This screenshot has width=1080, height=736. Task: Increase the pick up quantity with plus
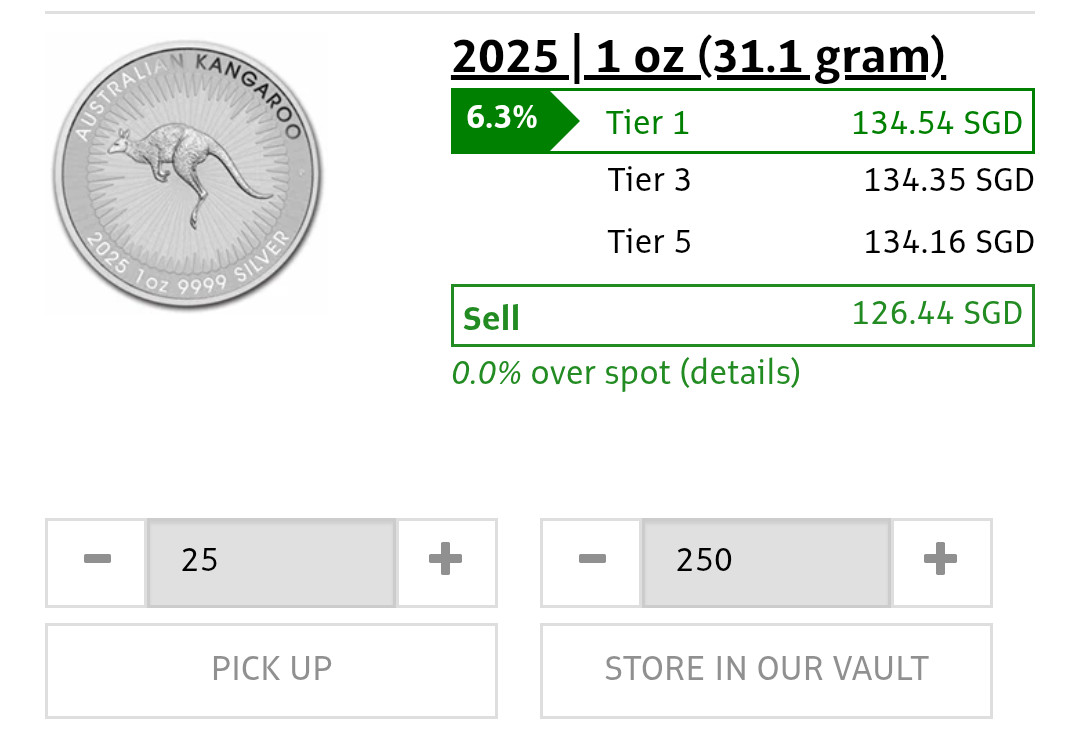446,562
